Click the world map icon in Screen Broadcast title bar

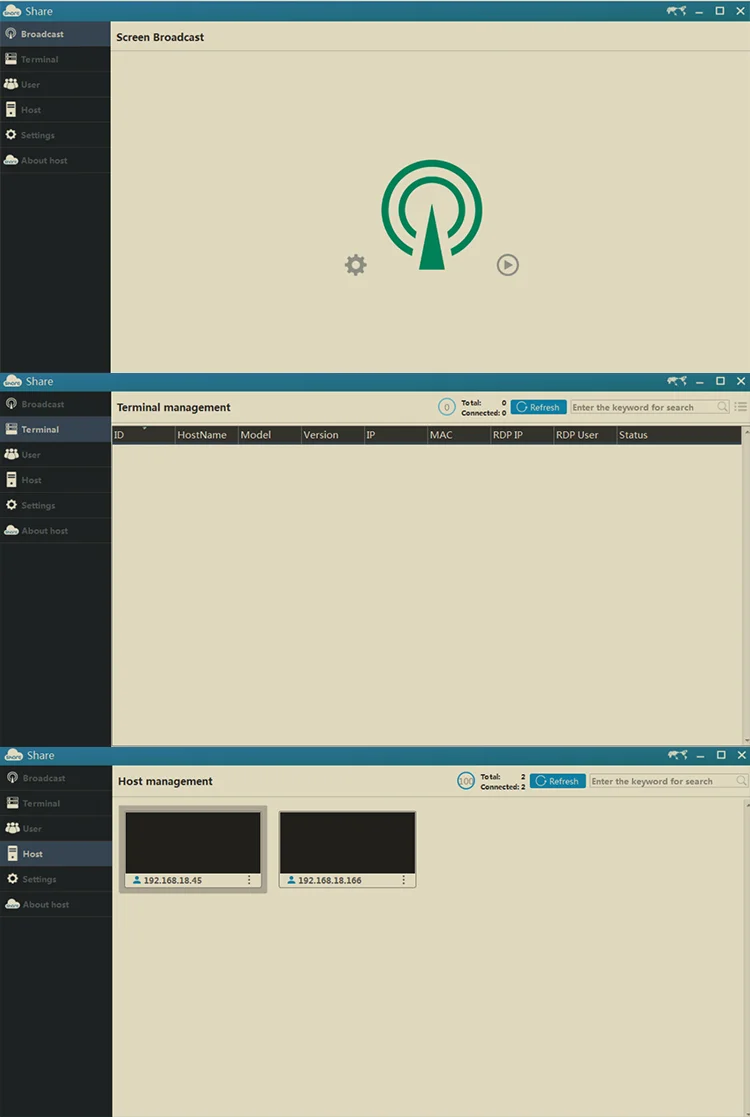[677, 11]
